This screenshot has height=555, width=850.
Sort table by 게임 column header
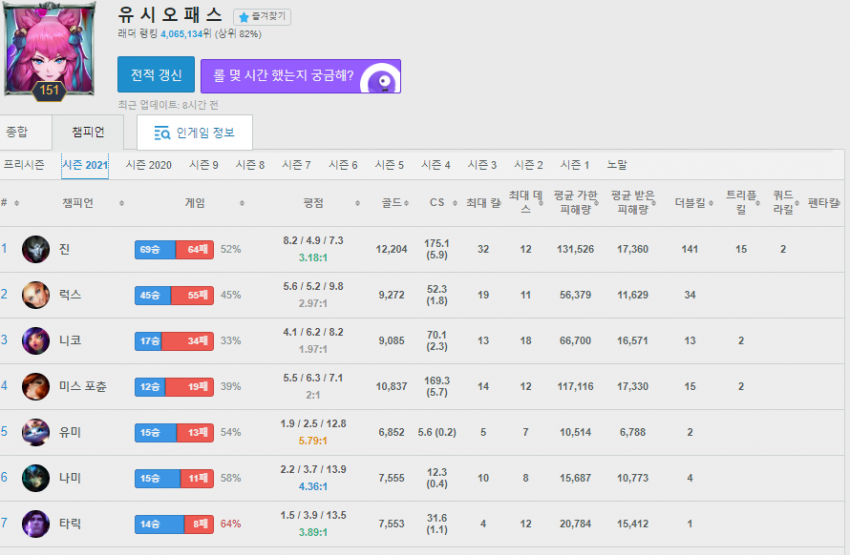195,203
